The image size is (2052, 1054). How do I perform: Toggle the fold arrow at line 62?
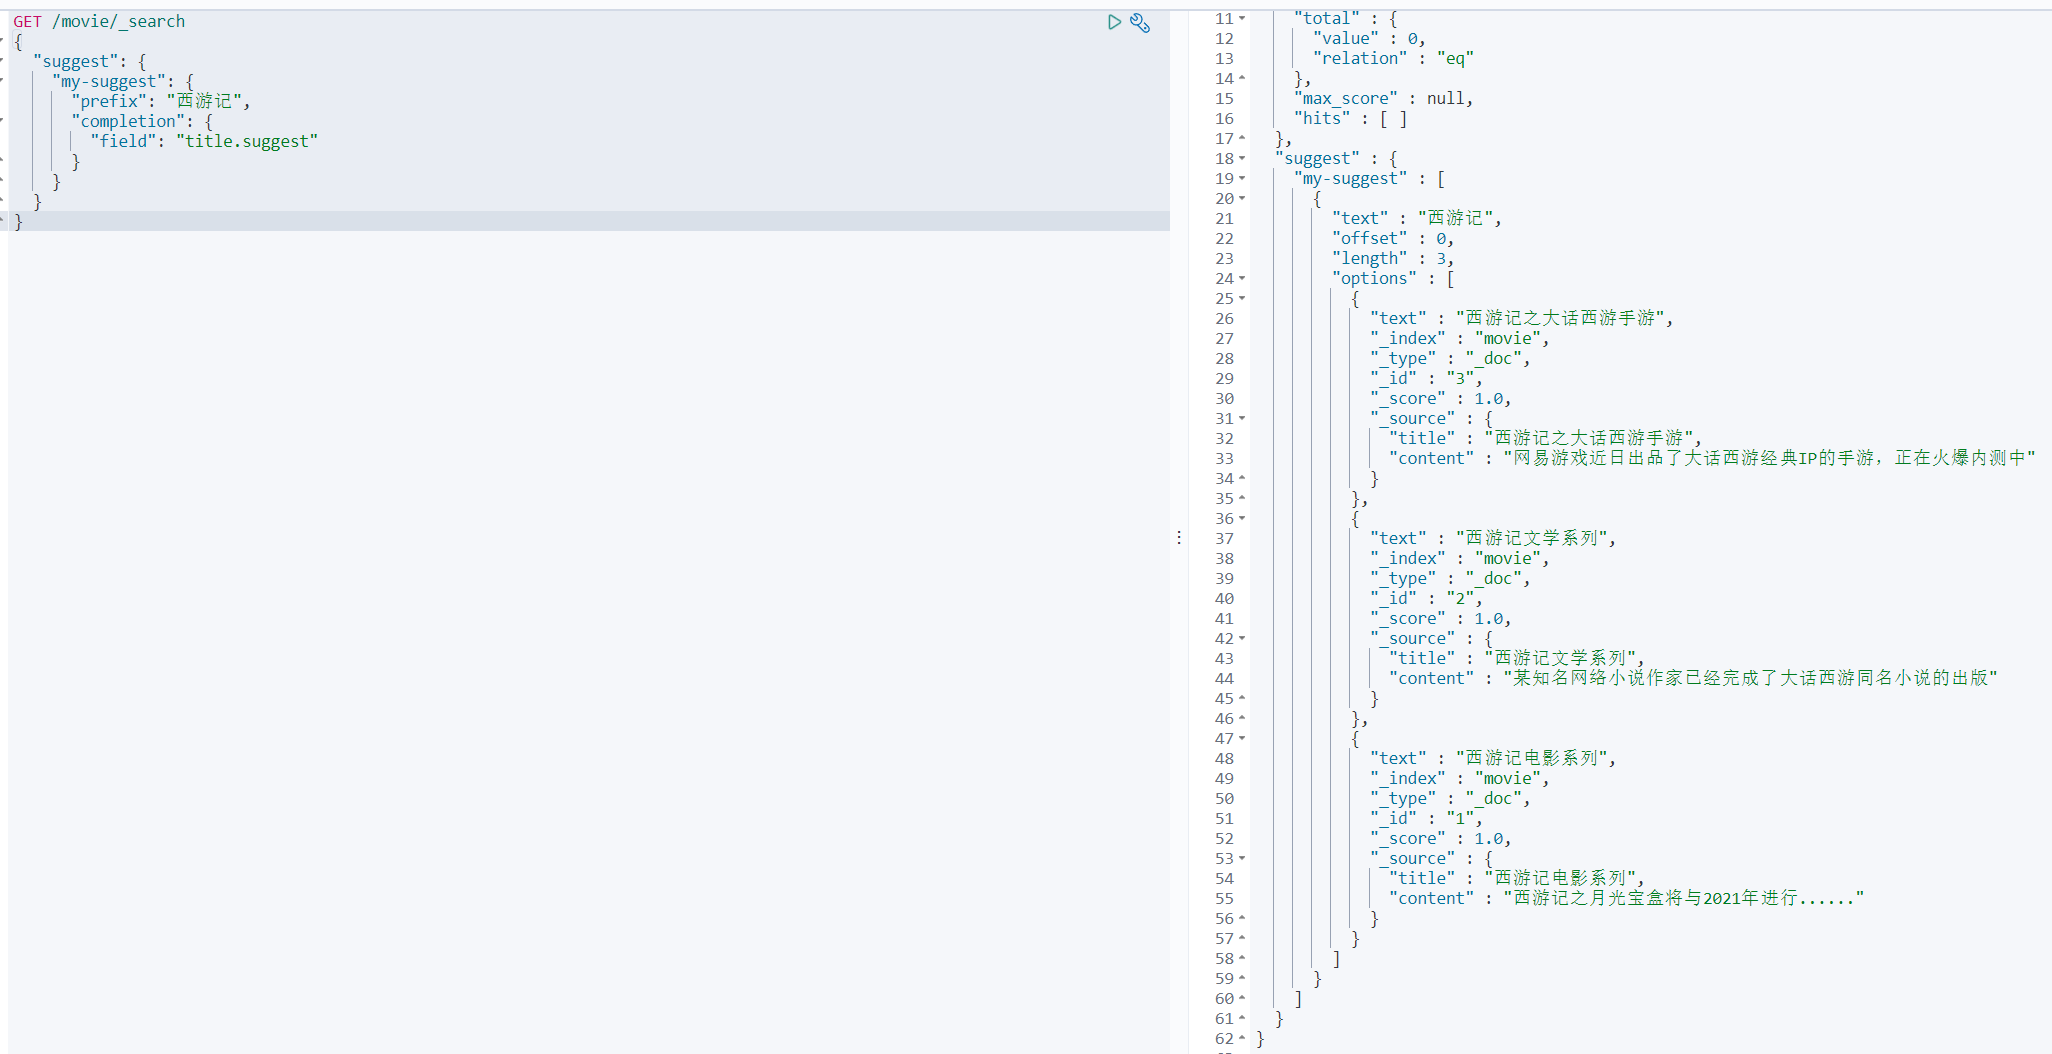(1242, 1038)
